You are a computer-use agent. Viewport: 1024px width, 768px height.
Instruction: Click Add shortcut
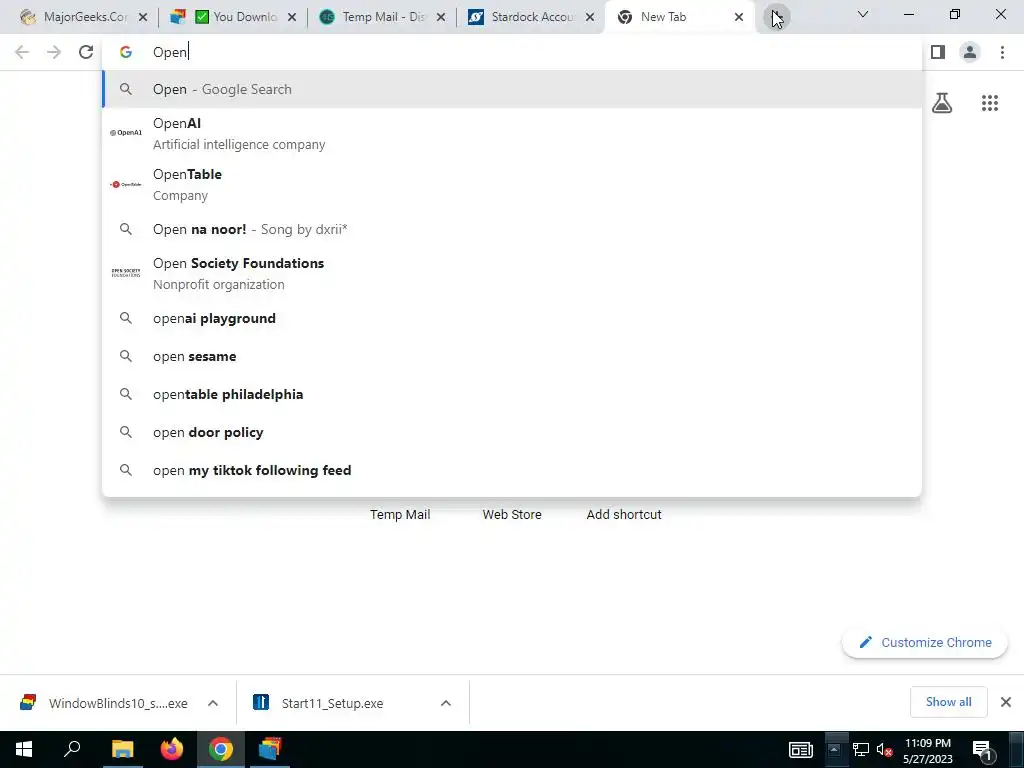click(x=624, y=515)
